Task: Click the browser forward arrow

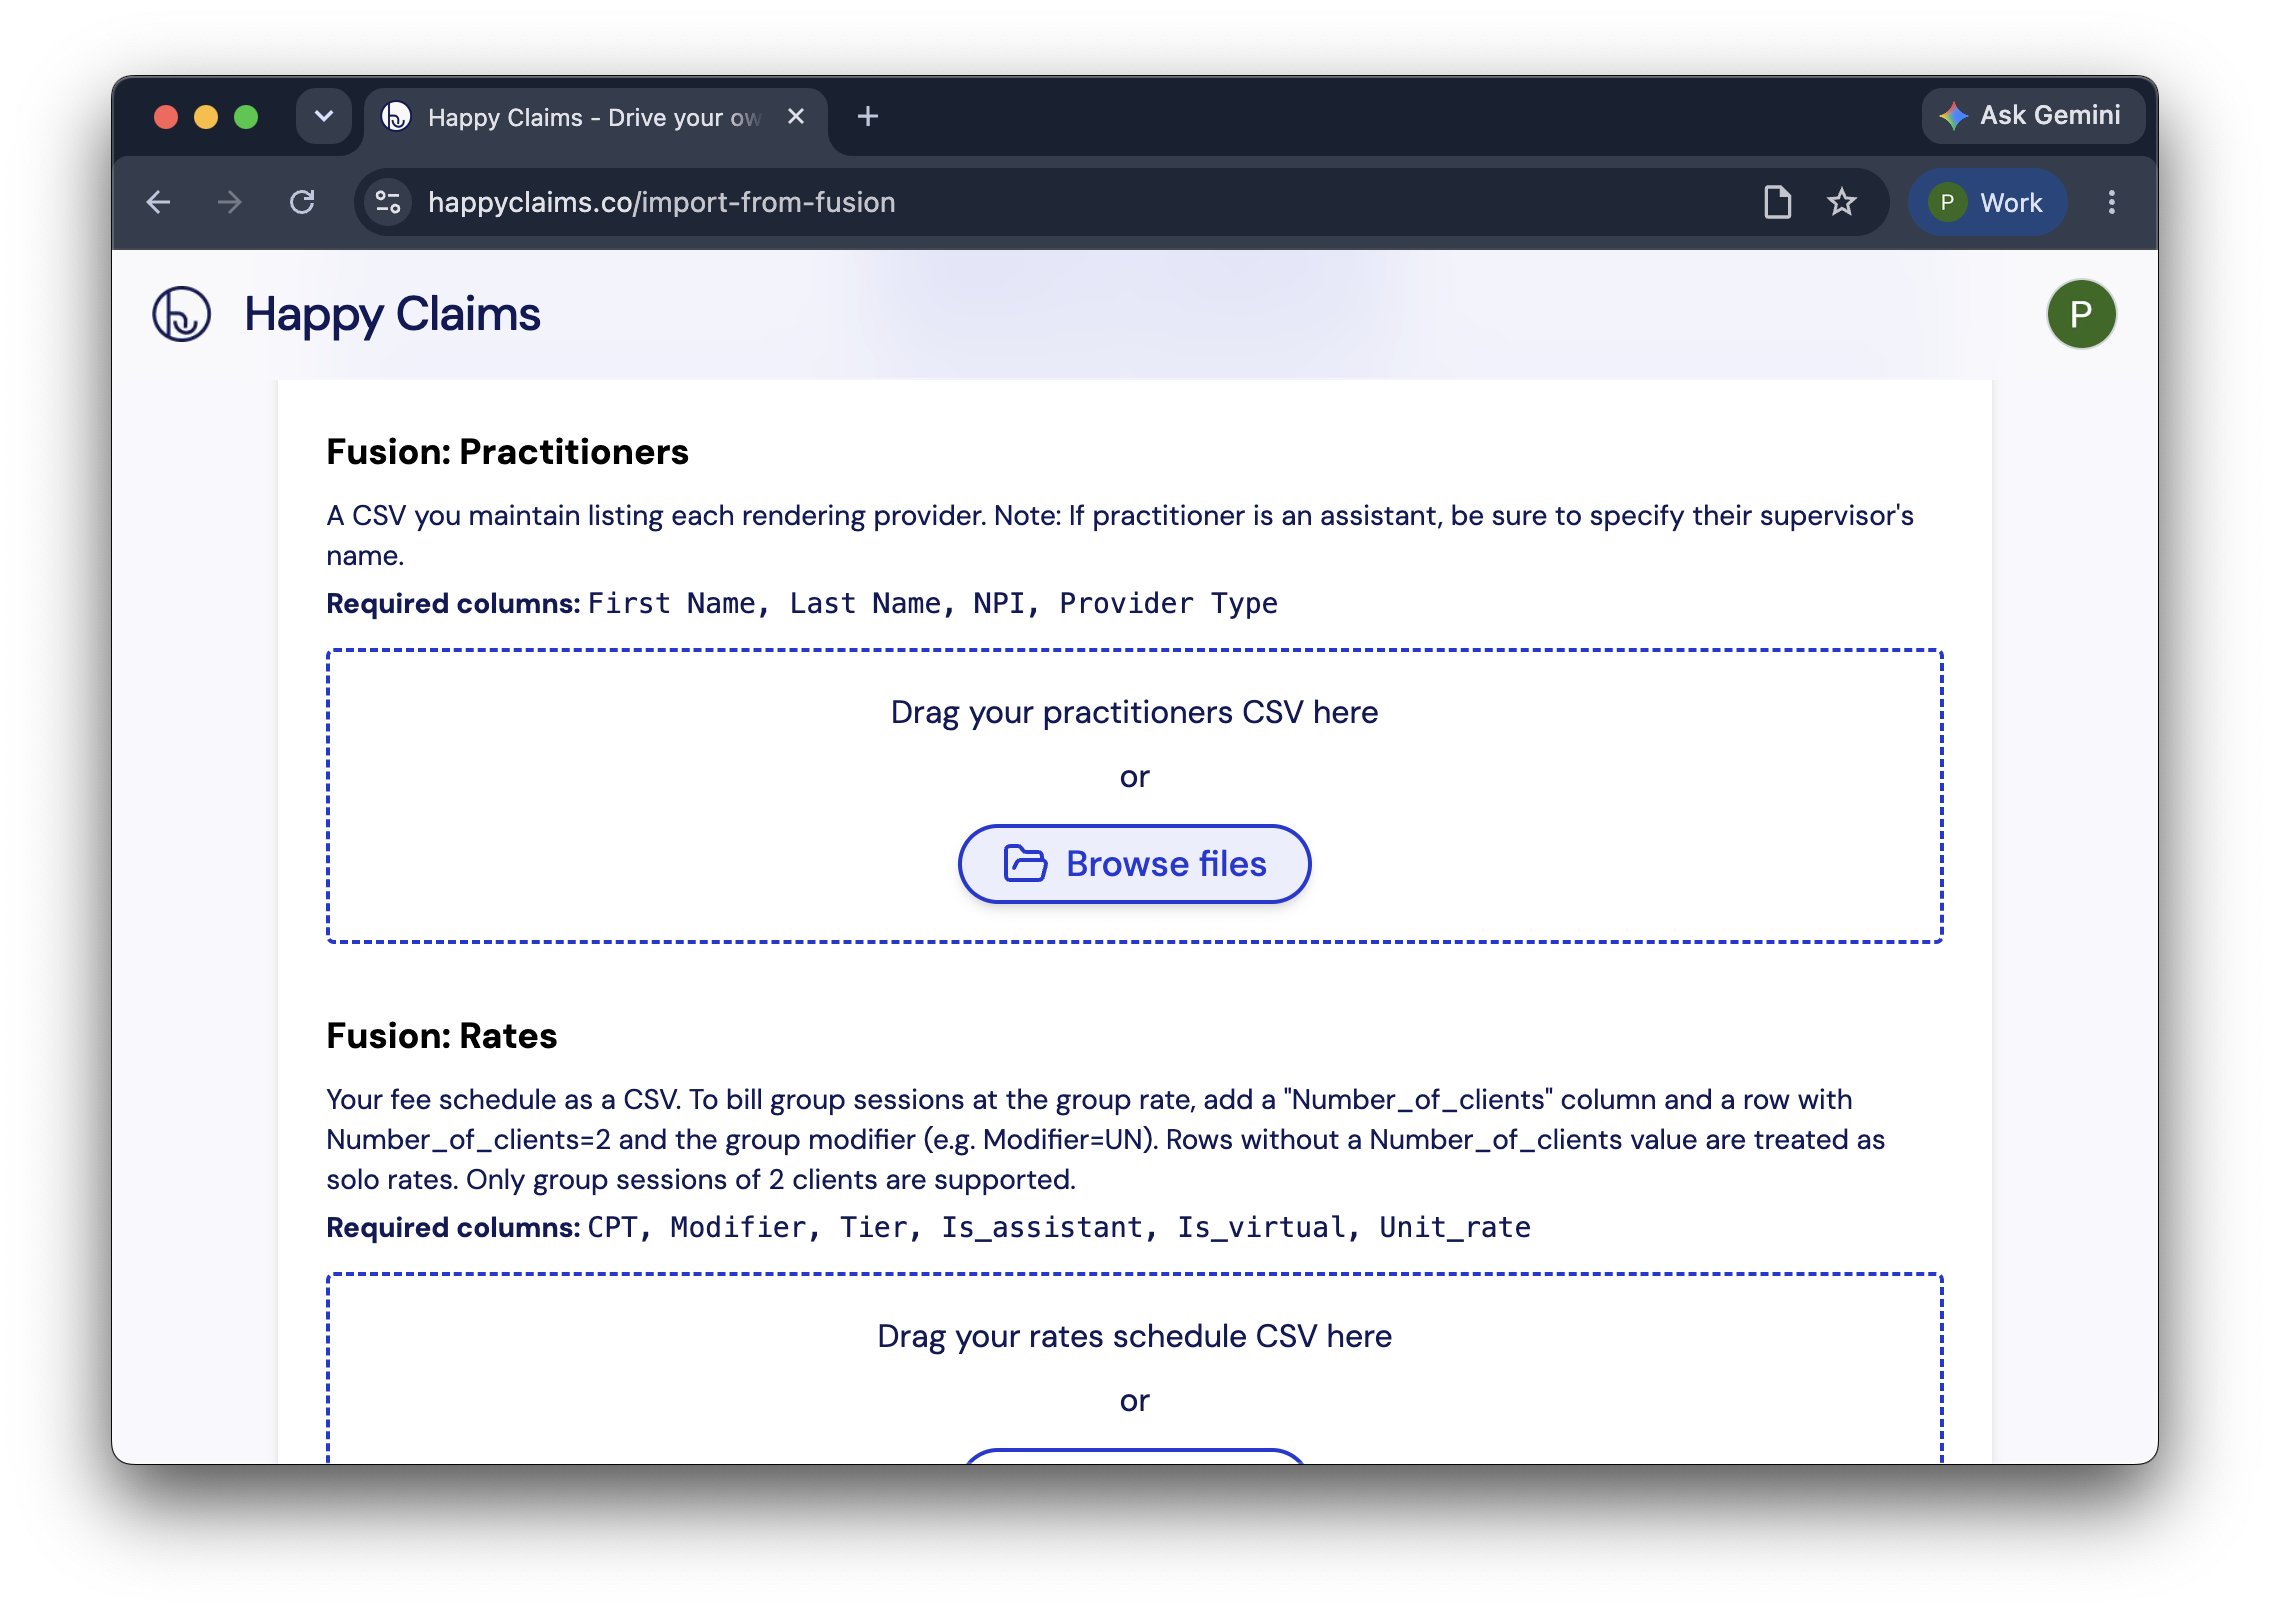Action: (x=230, y=203)
